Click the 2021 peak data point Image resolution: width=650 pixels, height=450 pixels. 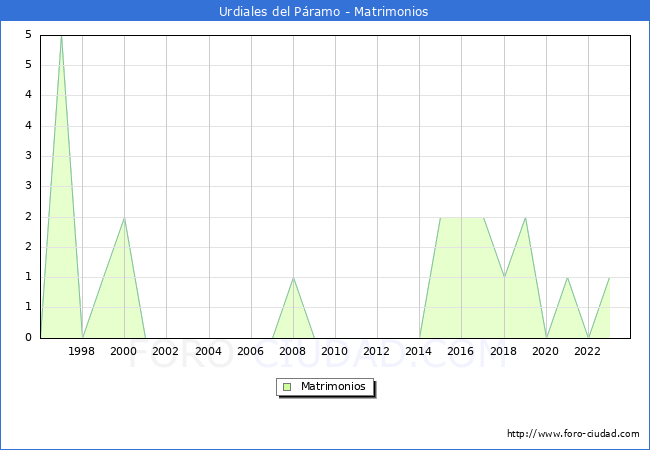(568, 278)
